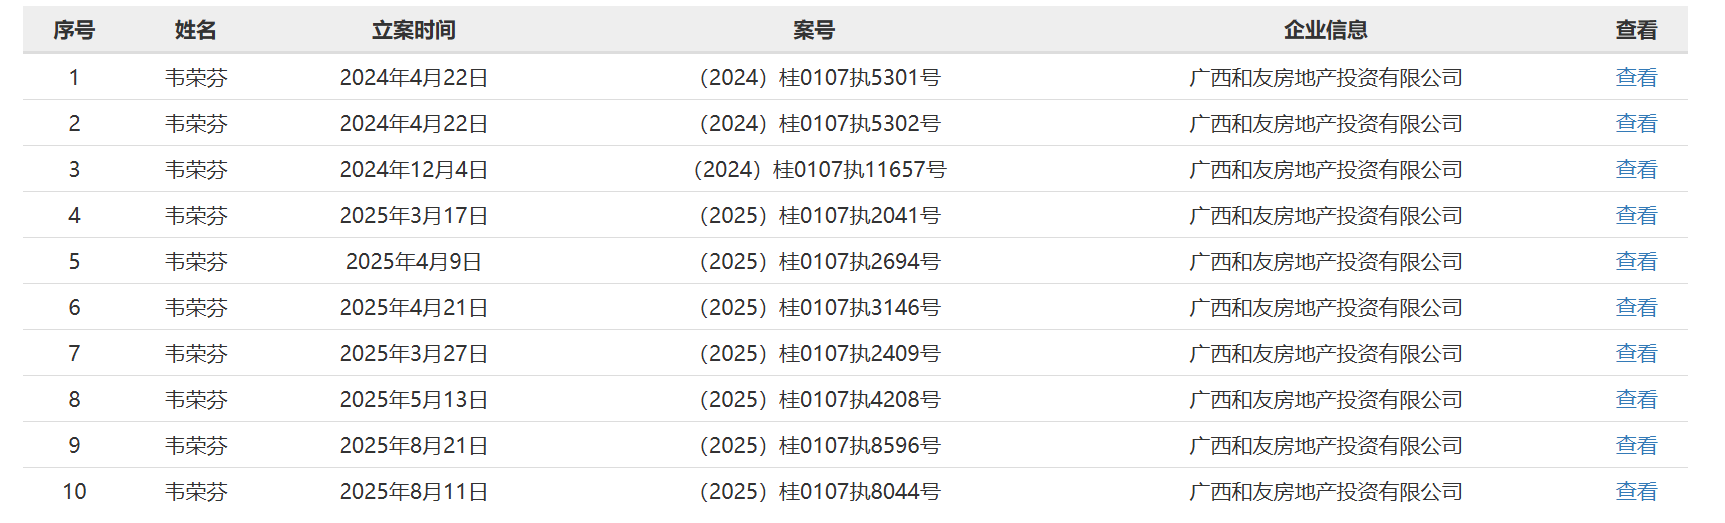
Task: Click 查看 for case 桂0107执11657号
Action: pyautogui.click(x=1636, y=169)
